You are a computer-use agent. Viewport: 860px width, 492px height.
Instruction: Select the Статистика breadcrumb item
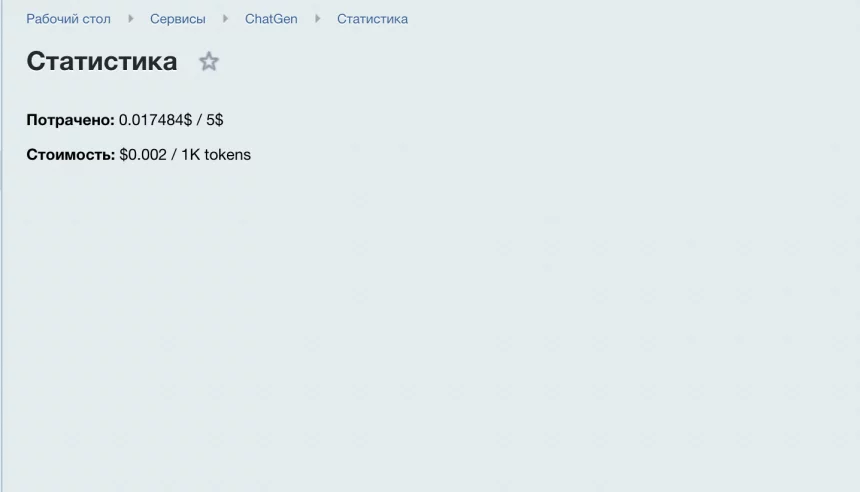372,19
